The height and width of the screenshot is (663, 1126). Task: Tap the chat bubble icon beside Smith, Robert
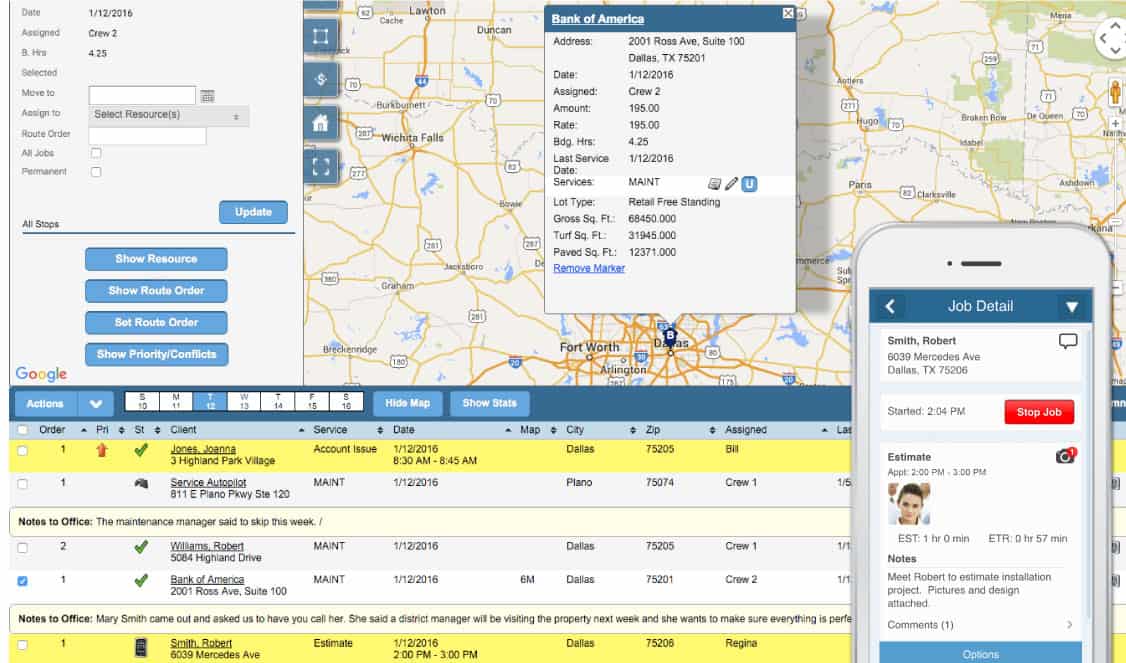(x=1068, y=340)
